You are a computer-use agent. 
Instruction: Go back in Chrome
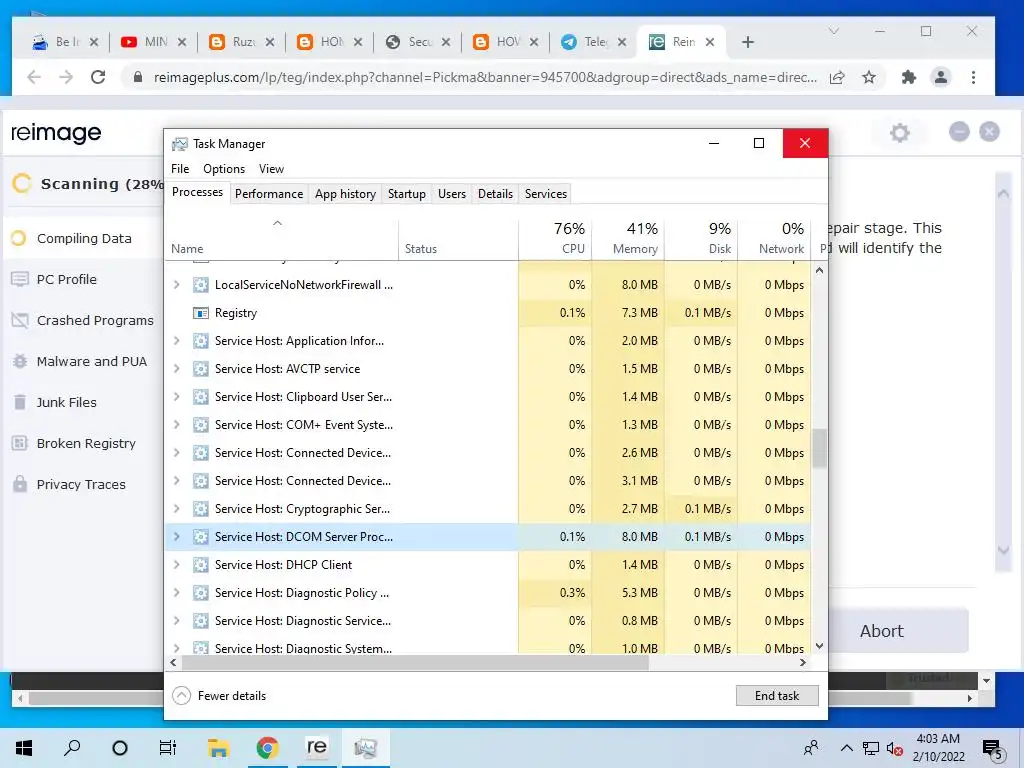34,77
